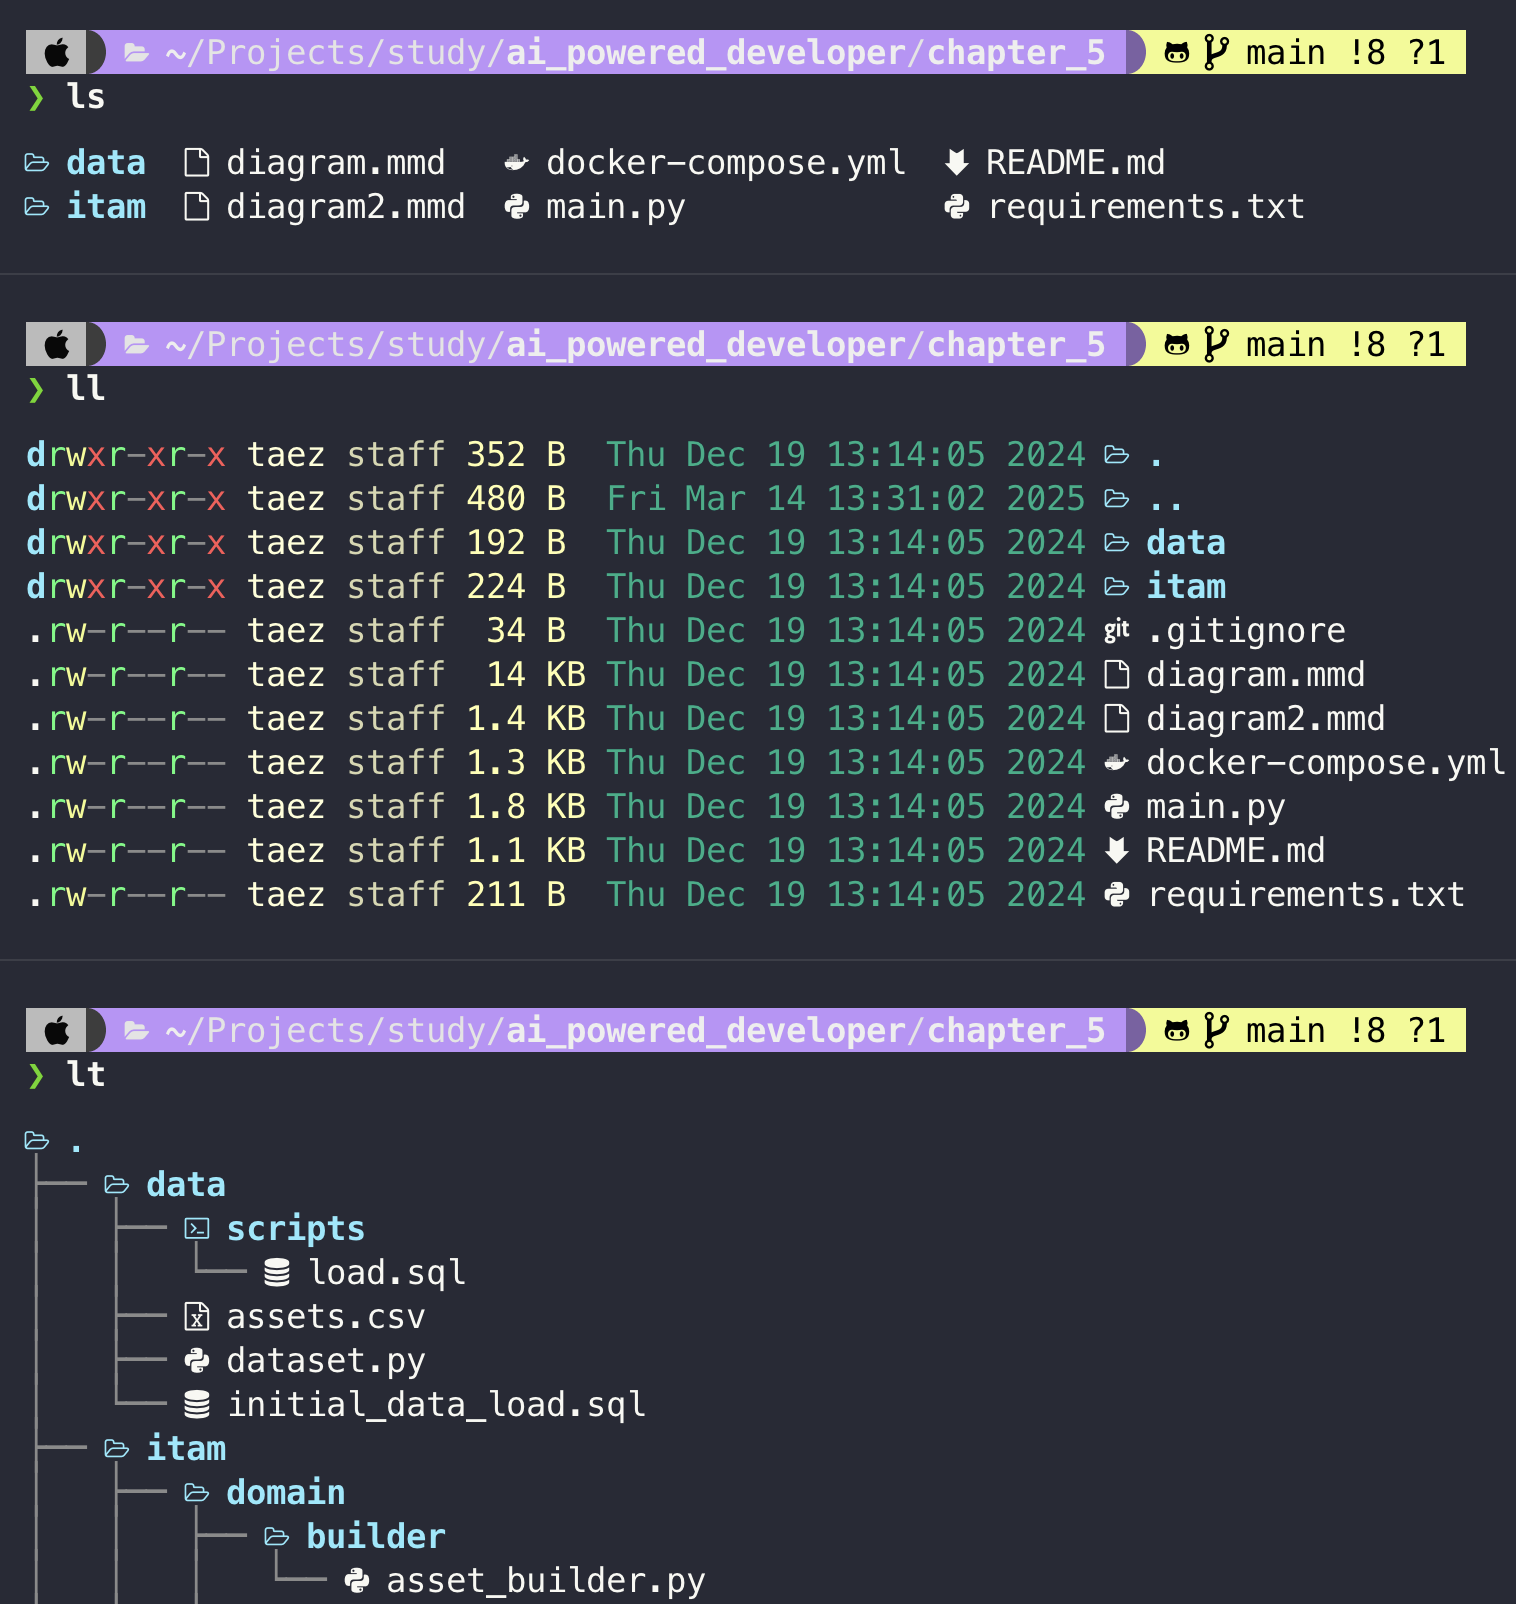Screen dimensions: 1516x1604
Task: Click the root dot folder of the tree
Action: [x=76, y=1140]
